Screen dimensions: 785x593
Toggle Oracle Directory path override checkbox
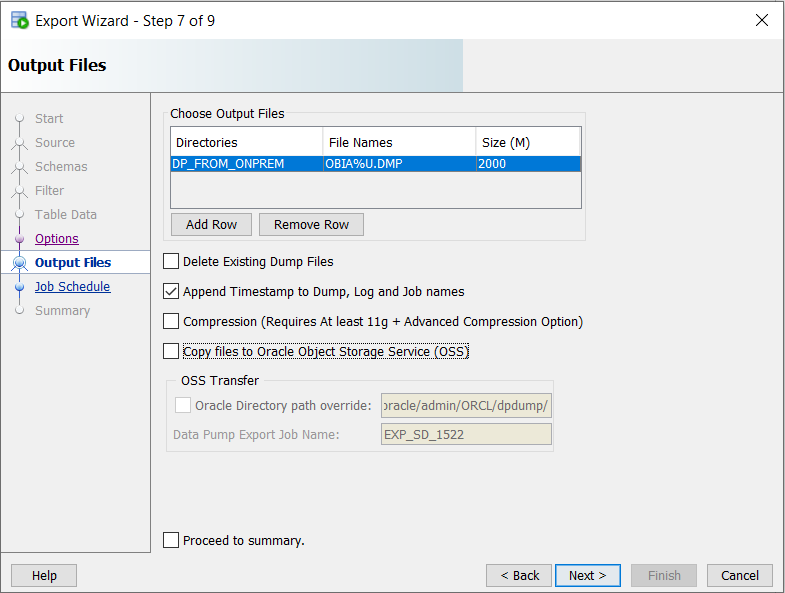(x=183, y=405)
